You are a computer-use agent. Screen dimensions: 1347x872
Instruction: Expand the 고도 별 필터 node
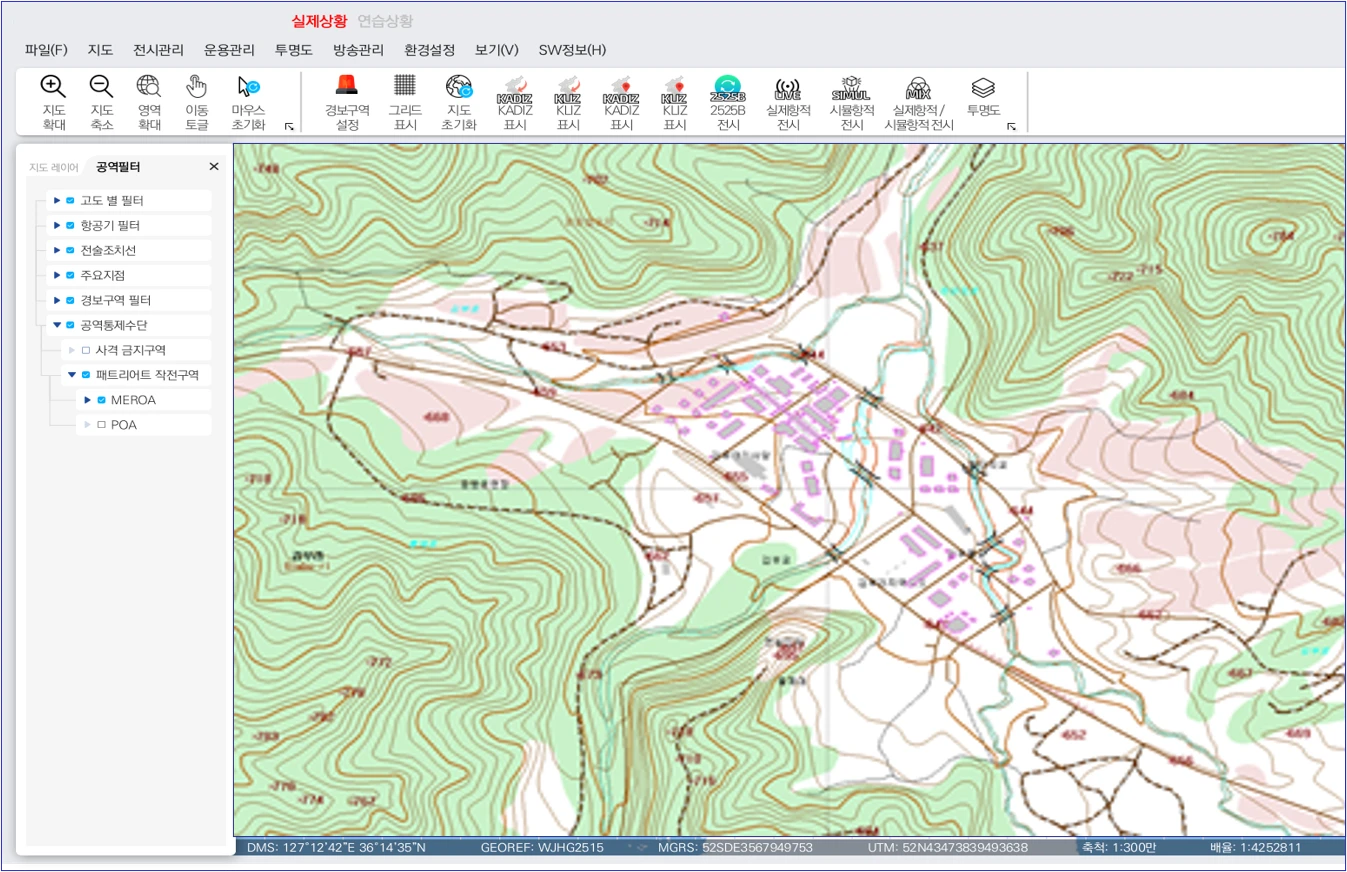[57, 200]
